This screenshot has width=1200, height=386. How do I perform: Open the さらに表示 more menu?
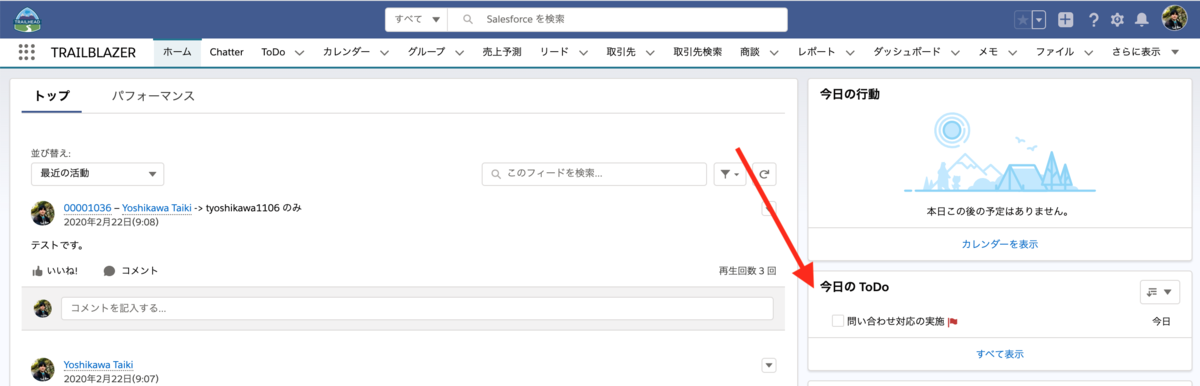tap(1145, 52)
